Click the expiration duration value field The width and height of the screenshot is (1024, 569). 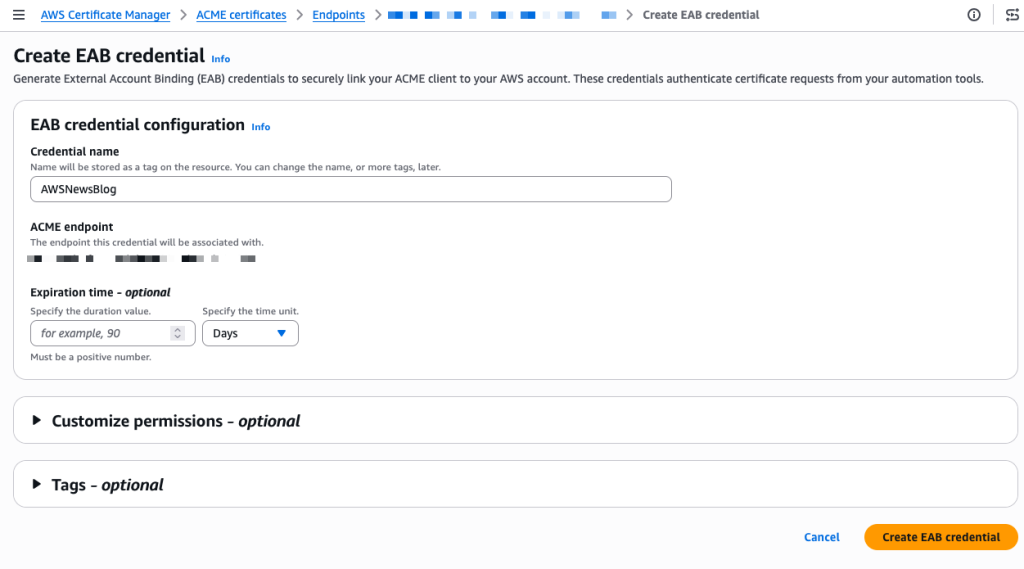112,333
